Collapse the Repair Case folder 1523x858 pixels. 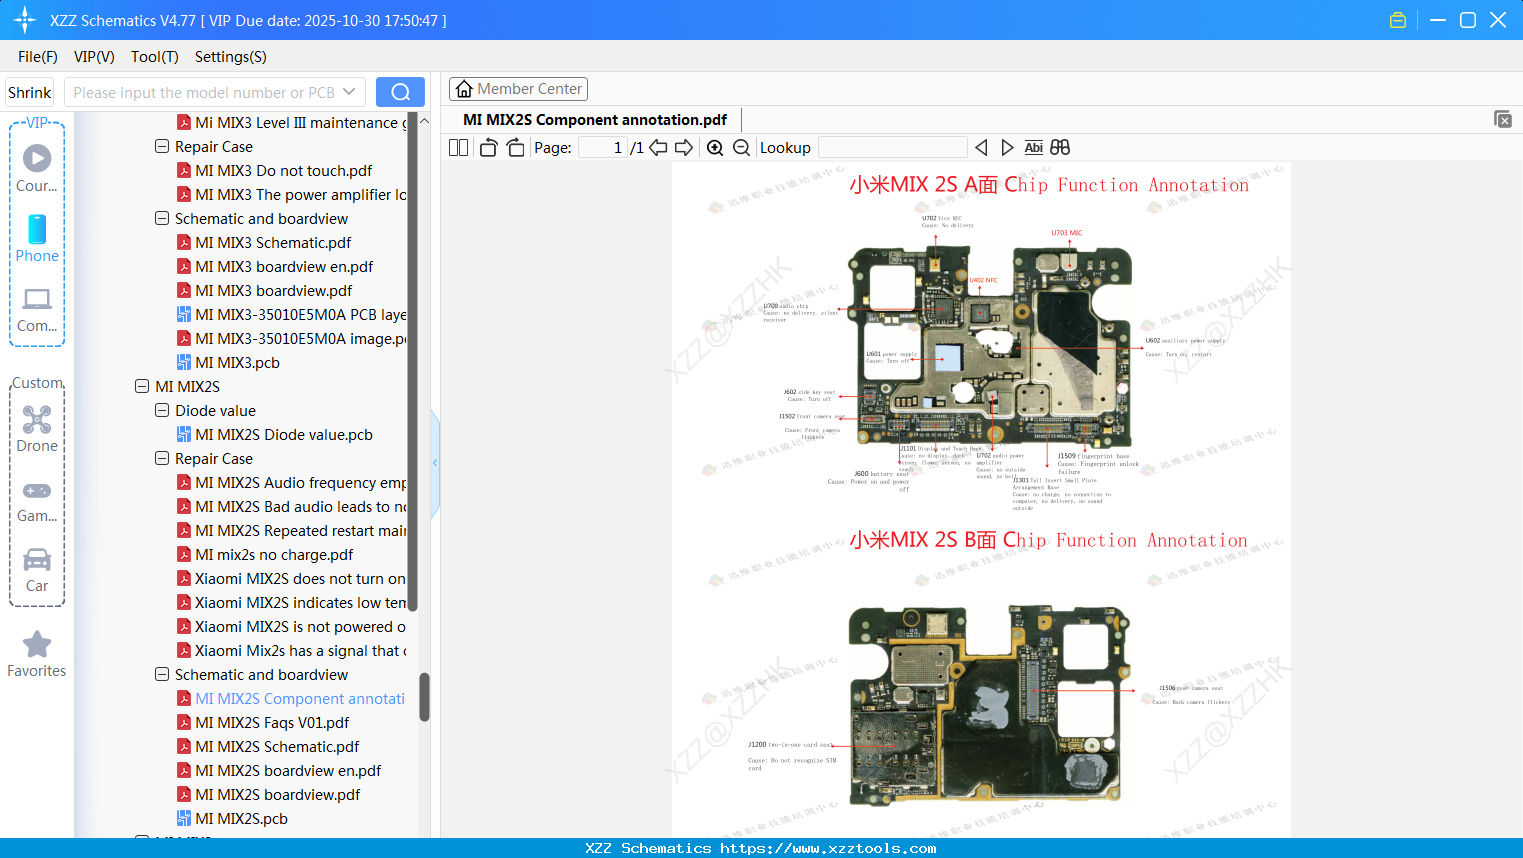pyautogui.click(x=161, y=458)
